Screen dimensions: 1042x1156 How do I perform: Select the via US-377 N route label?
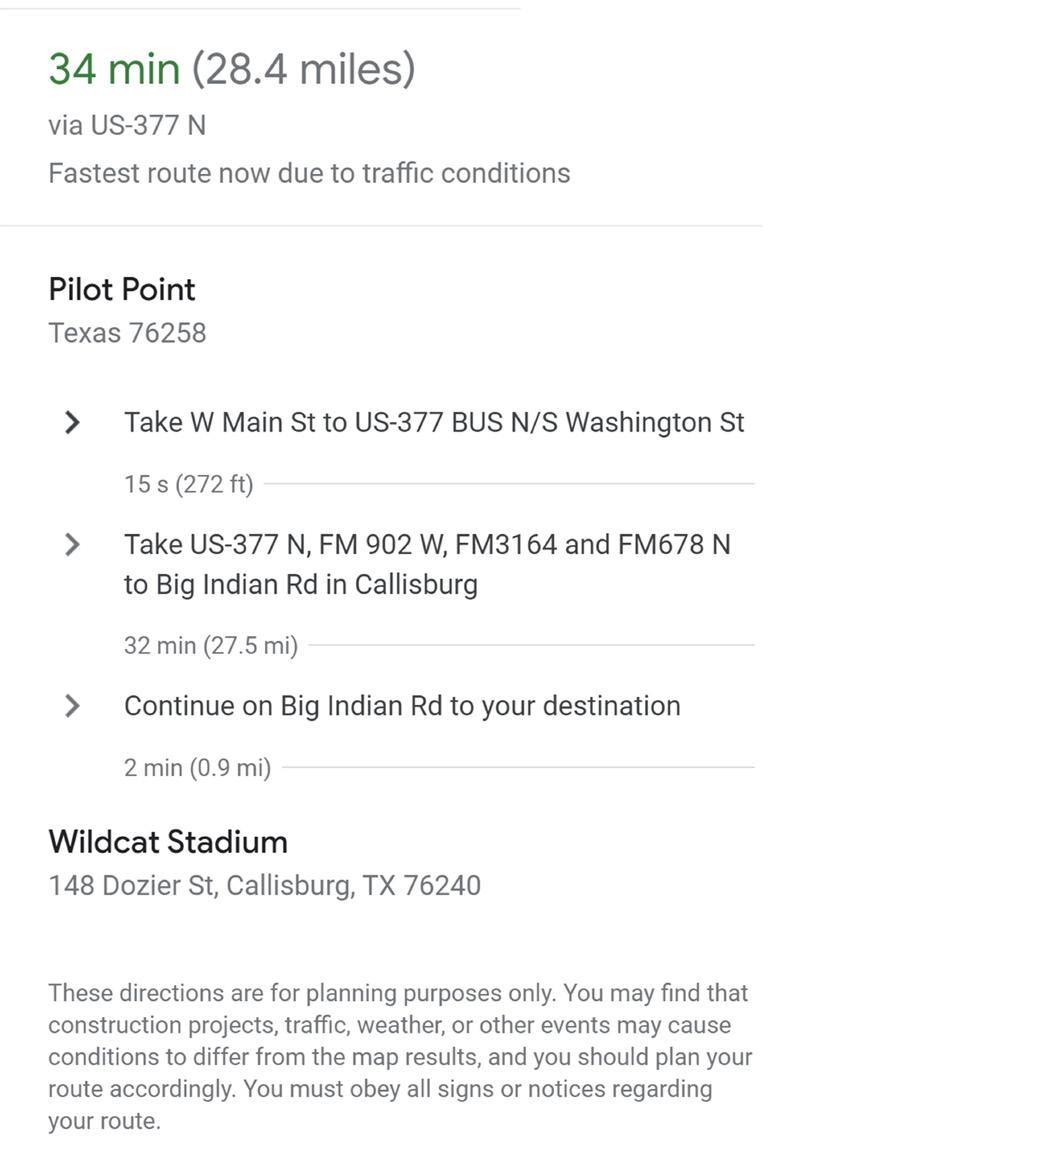point(127,125)
